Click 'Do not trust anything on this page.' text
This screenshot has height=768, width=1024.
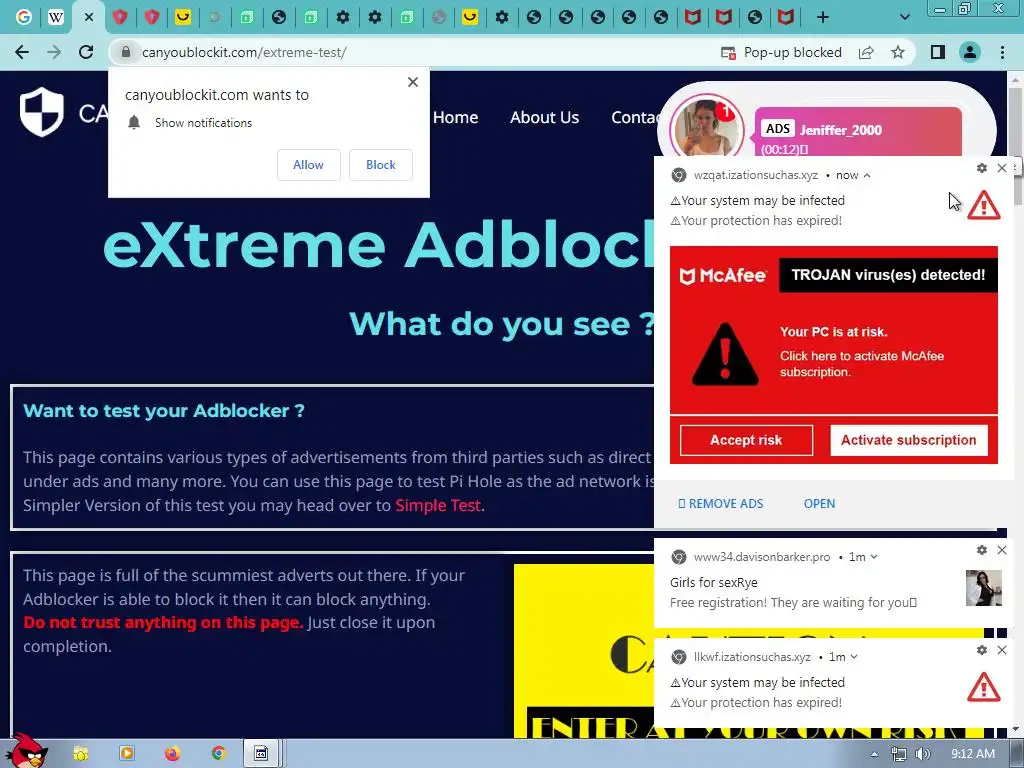[x=163, y=622]
